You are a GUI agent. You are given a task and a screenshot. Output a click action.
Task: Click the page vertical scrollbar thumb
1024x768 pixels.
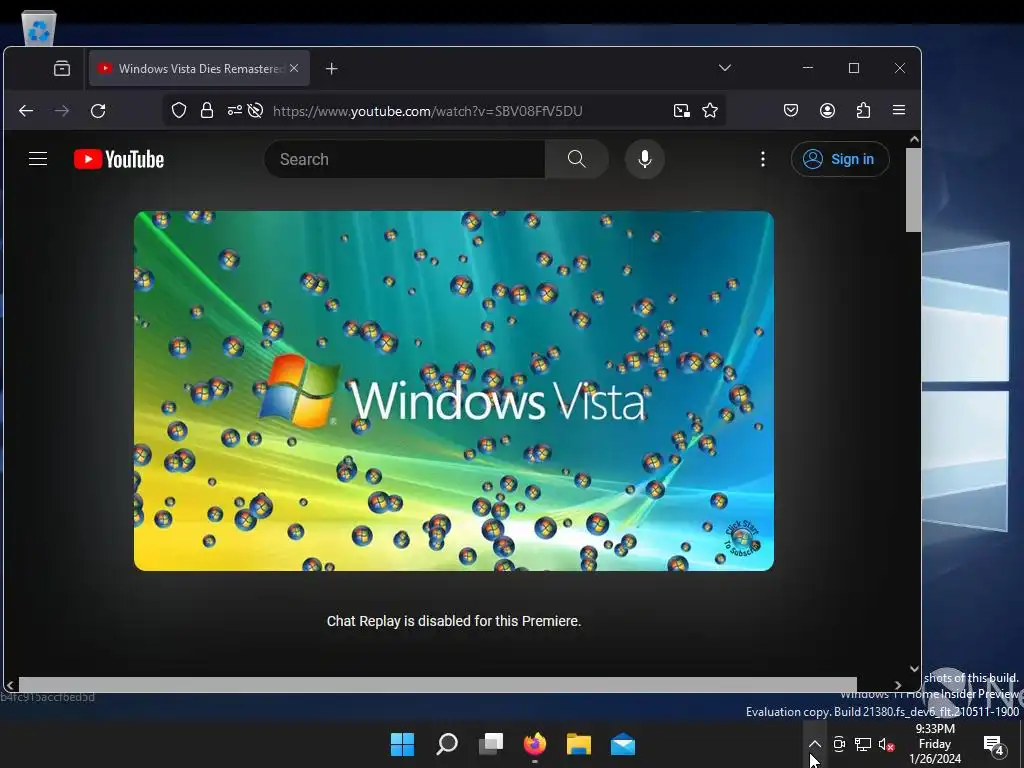point(914,189)
